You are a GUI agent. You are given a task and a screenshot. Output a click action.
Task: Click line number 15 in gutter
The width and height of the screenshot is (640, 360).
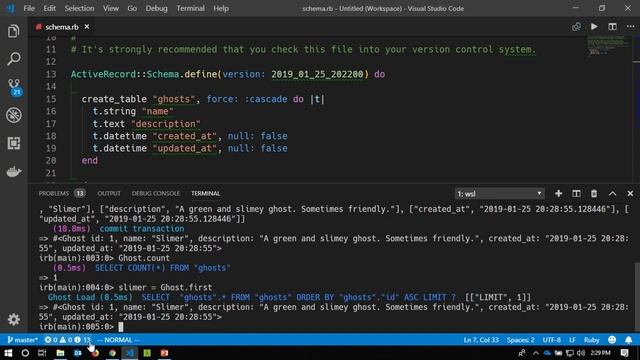[x=51, y=99]
